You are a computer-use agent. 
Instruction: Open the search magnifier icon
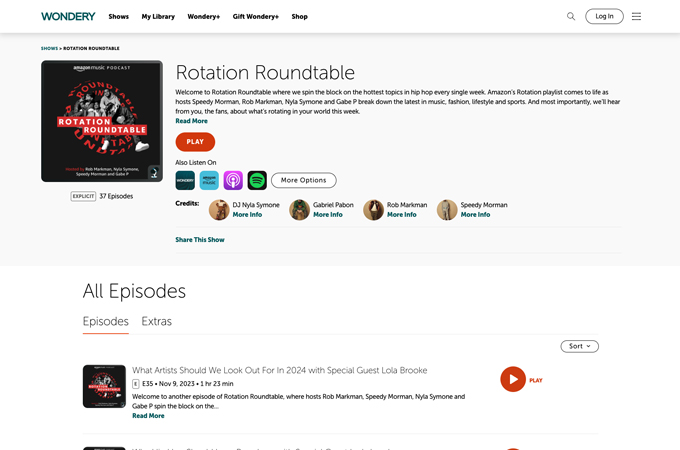571,16
